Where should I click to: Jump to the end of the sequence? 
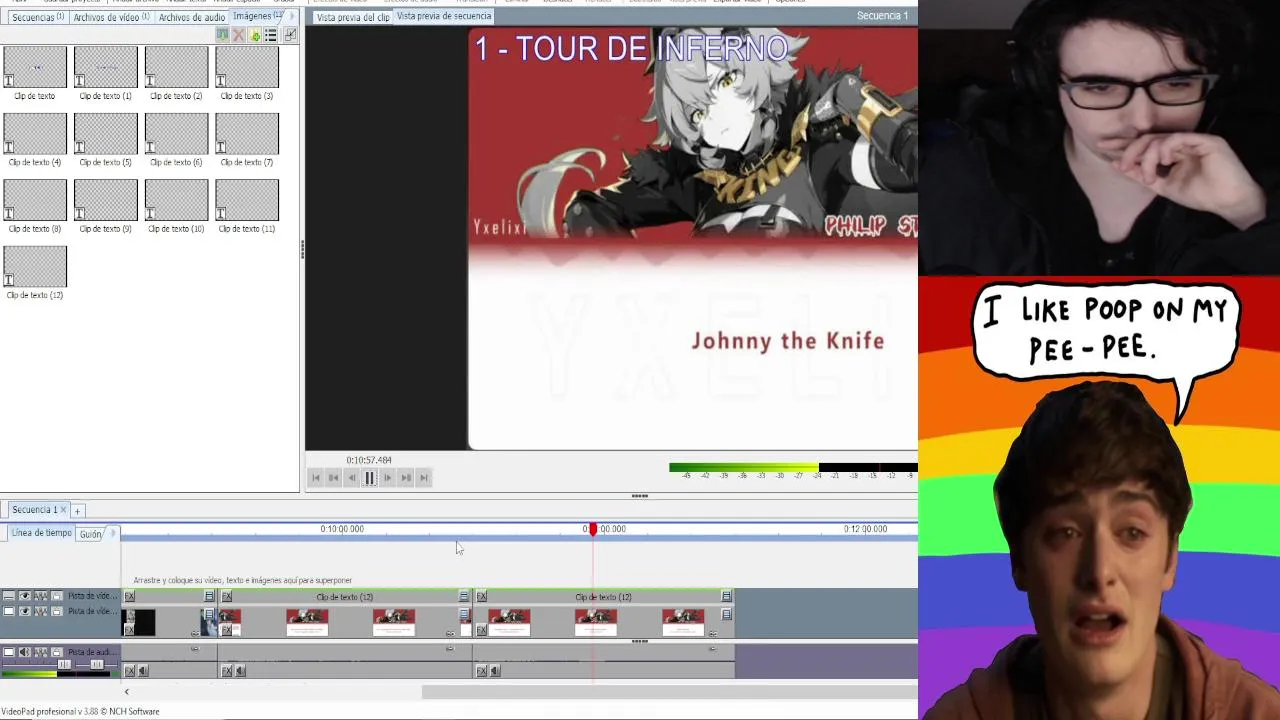424,478
